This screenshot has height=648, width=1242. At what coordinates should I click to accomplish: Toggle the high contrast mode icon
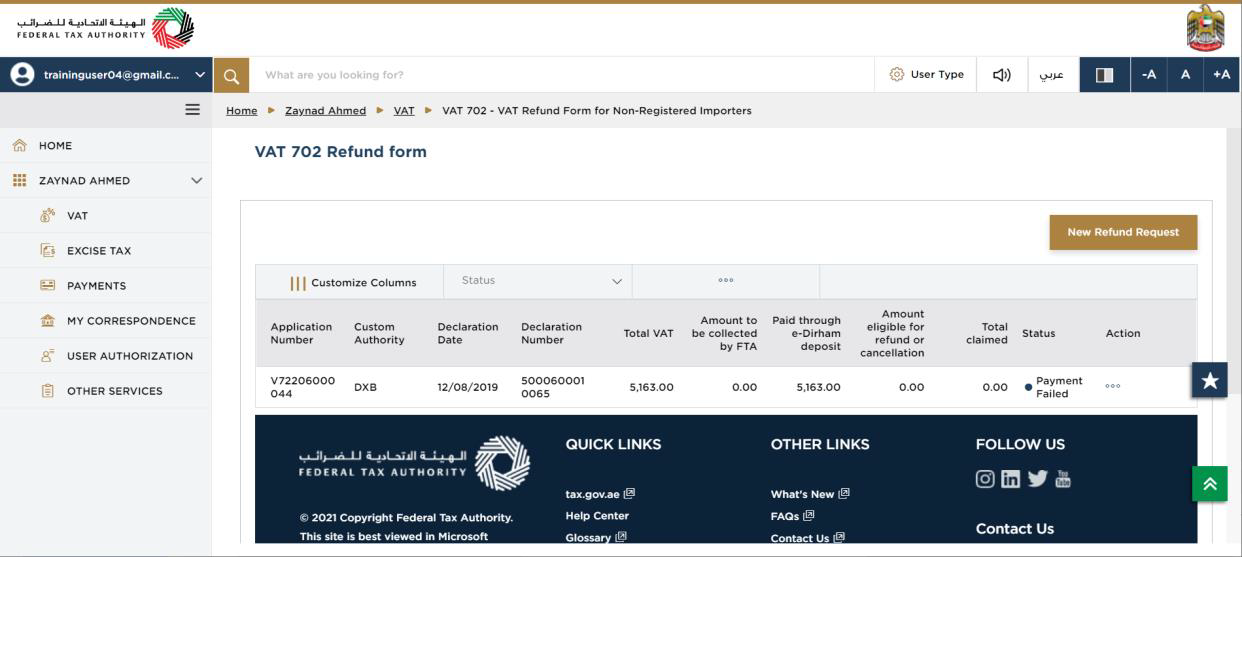tap(1105, 75)
